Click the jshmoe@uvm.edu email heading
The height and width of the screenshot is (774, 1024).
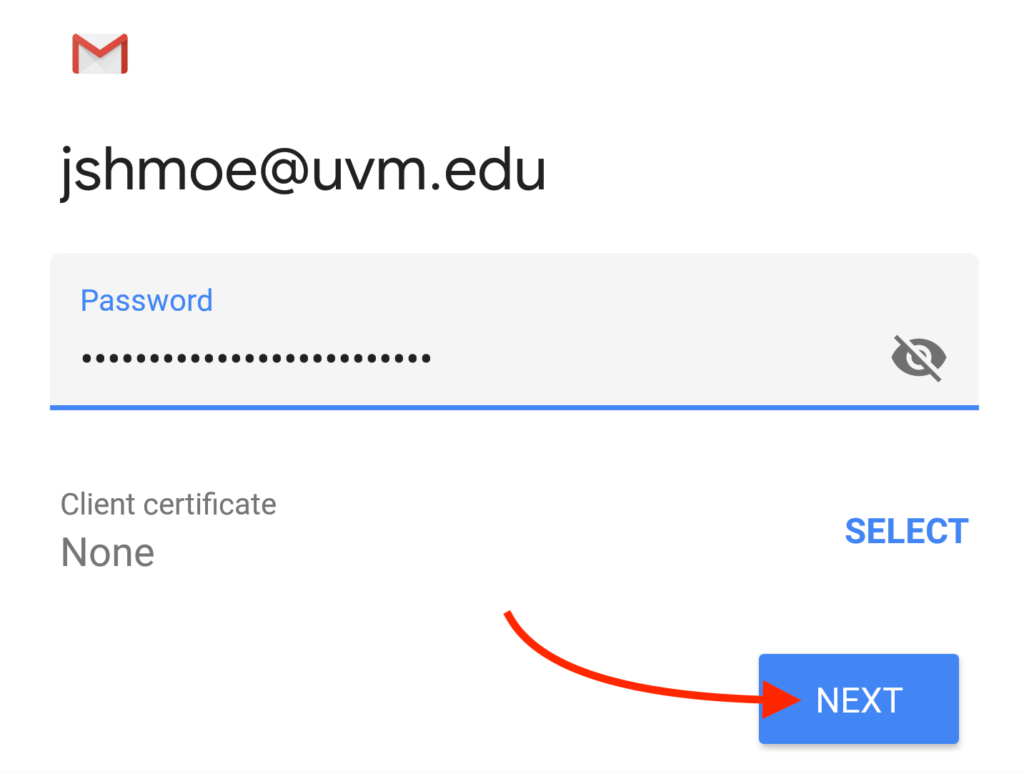pyautogui.click(x=303, y=172)
